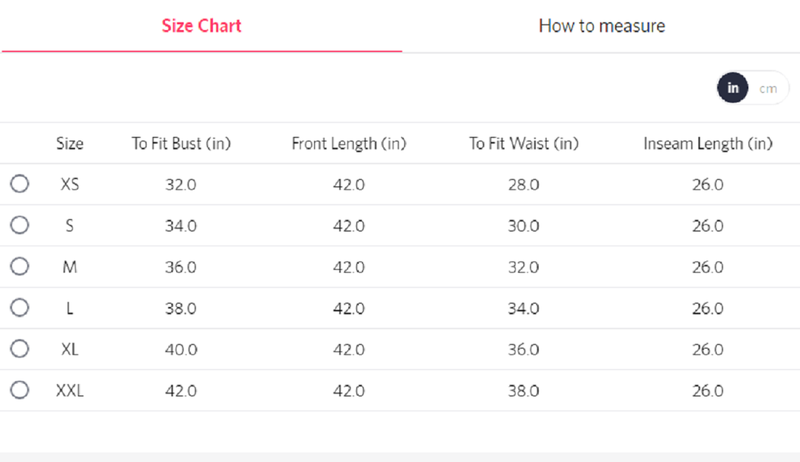Select the in unit toggle
This screenshot has width=800, height=462.
733,88
